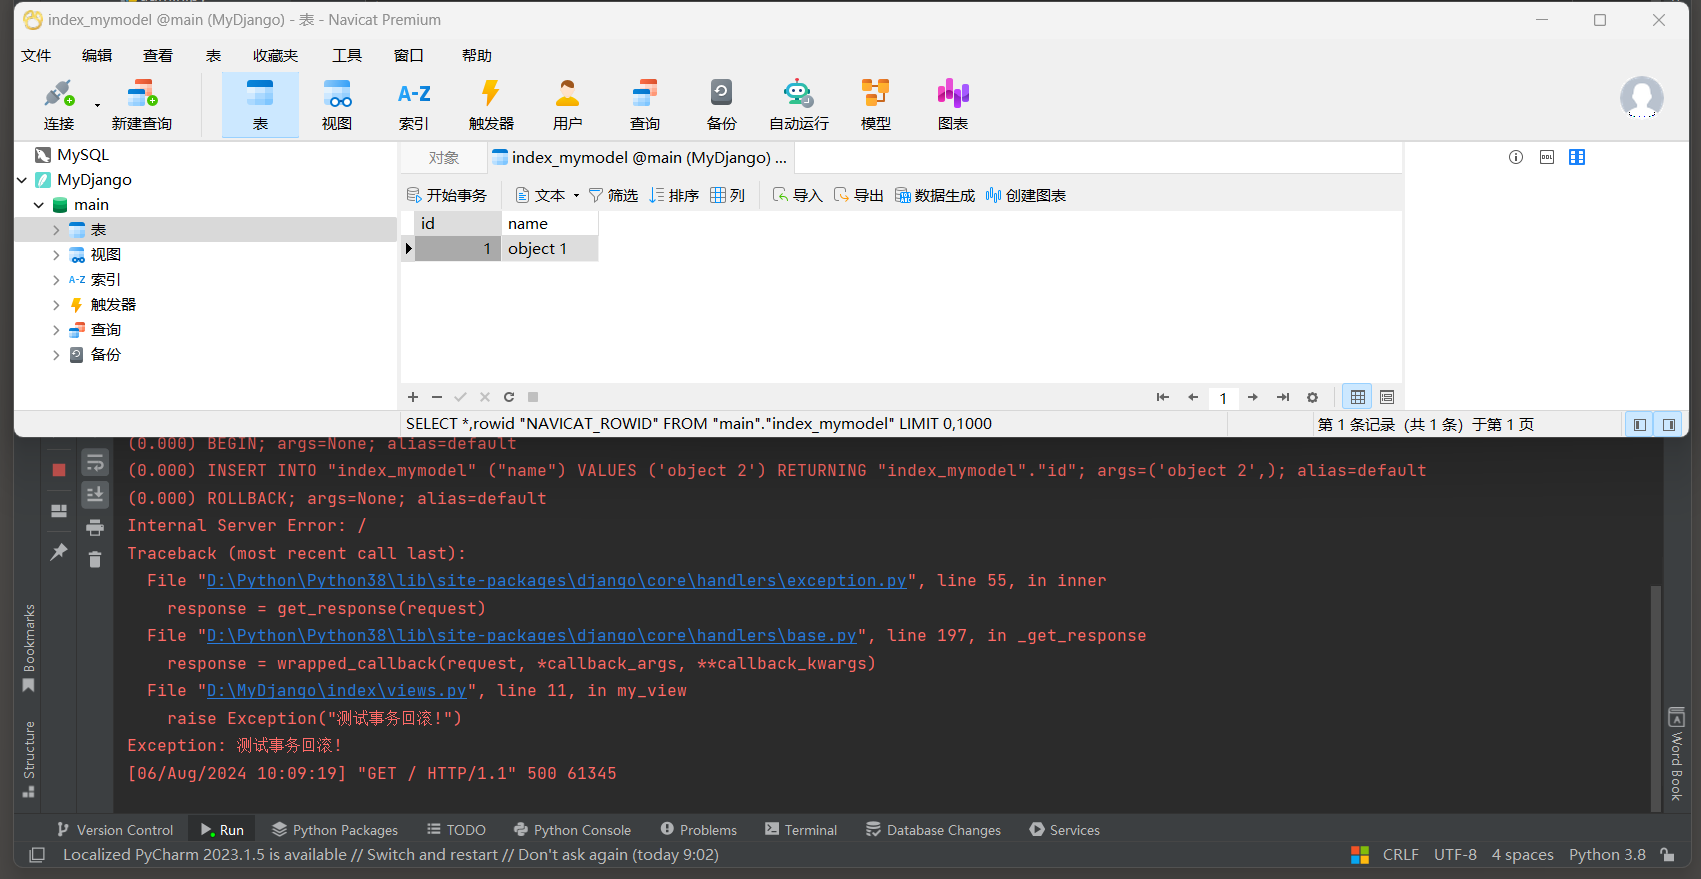The height and width of the screenshot is (879, 1701).
Task: Open the 查询 query toolbar icon
Action: tap(645, 105)
